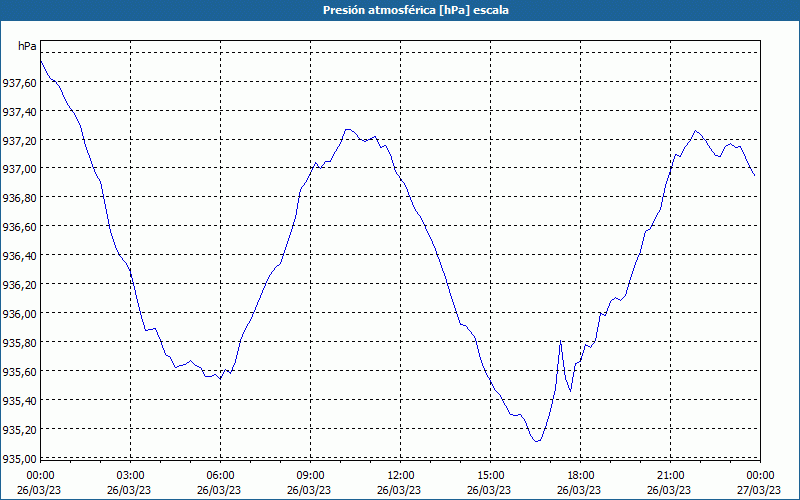The height and width of the screenshot is (500, 800).
Task: Click the 935,80 y-axis label
Action: [19, 343]
